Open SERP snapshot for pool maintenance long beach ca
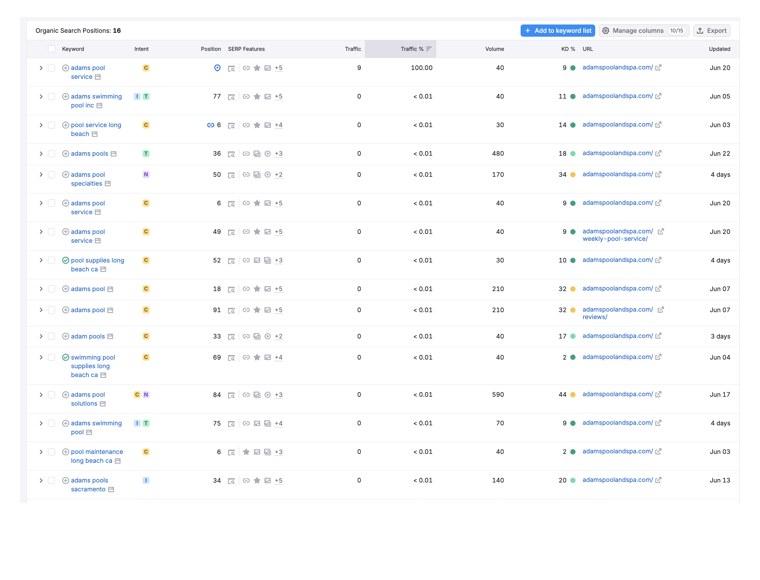This screenshot has height=580, width=760. pyautogui.click(x=232, y=453)
